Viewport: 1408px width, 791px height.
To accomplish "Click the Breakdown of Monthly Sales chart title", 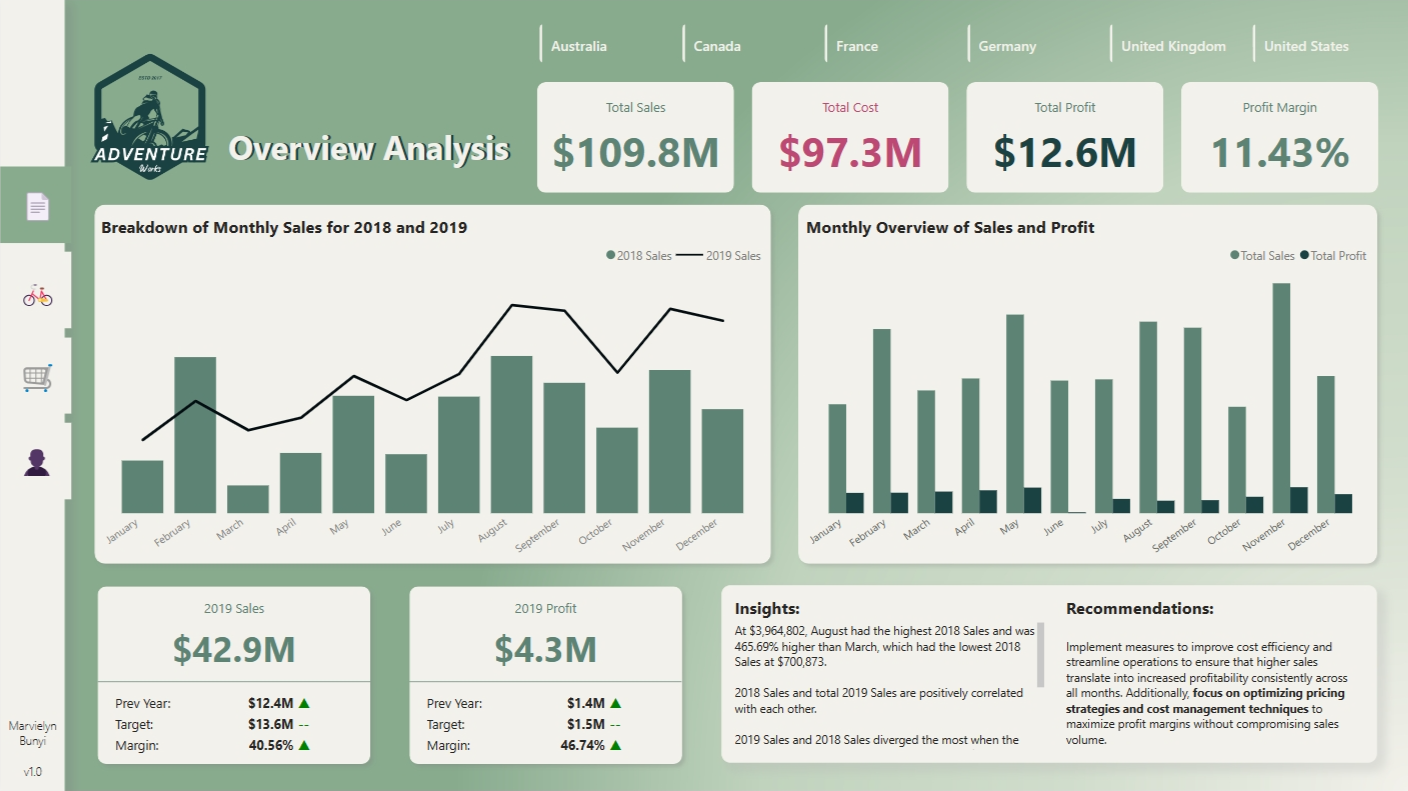I will (284, 227).
